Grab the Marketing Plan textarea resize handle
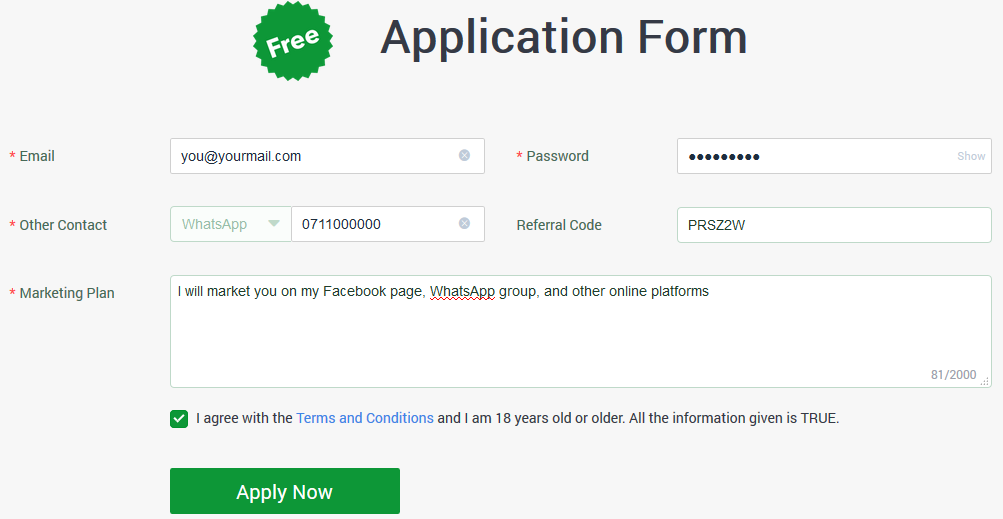This screenshot has width=1003, height=519. pyautogui.click(x=984, y=381)
